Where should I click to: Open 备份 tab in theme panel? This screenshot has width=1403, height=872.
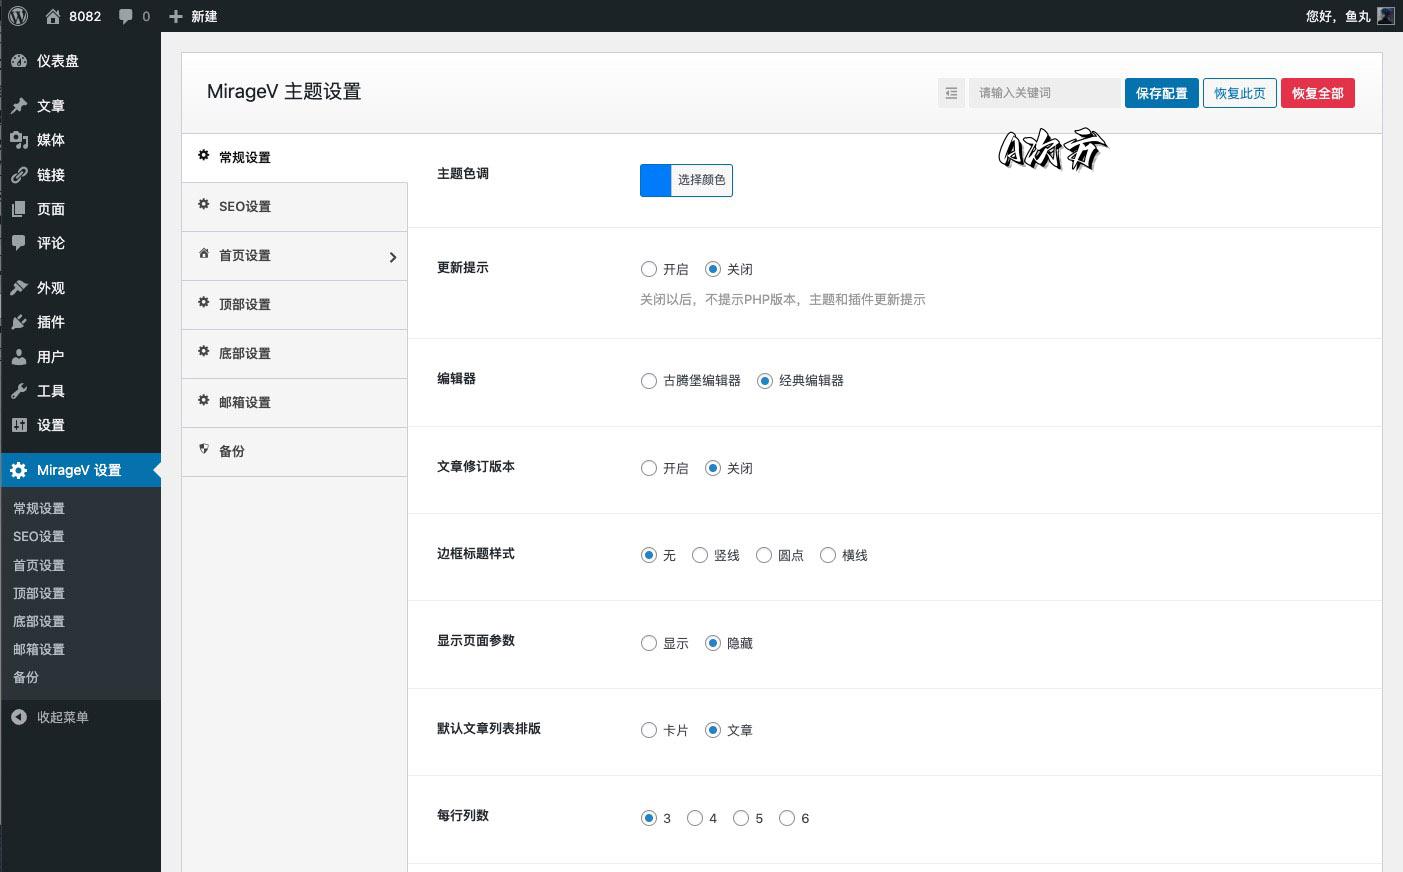coord(294,451)
